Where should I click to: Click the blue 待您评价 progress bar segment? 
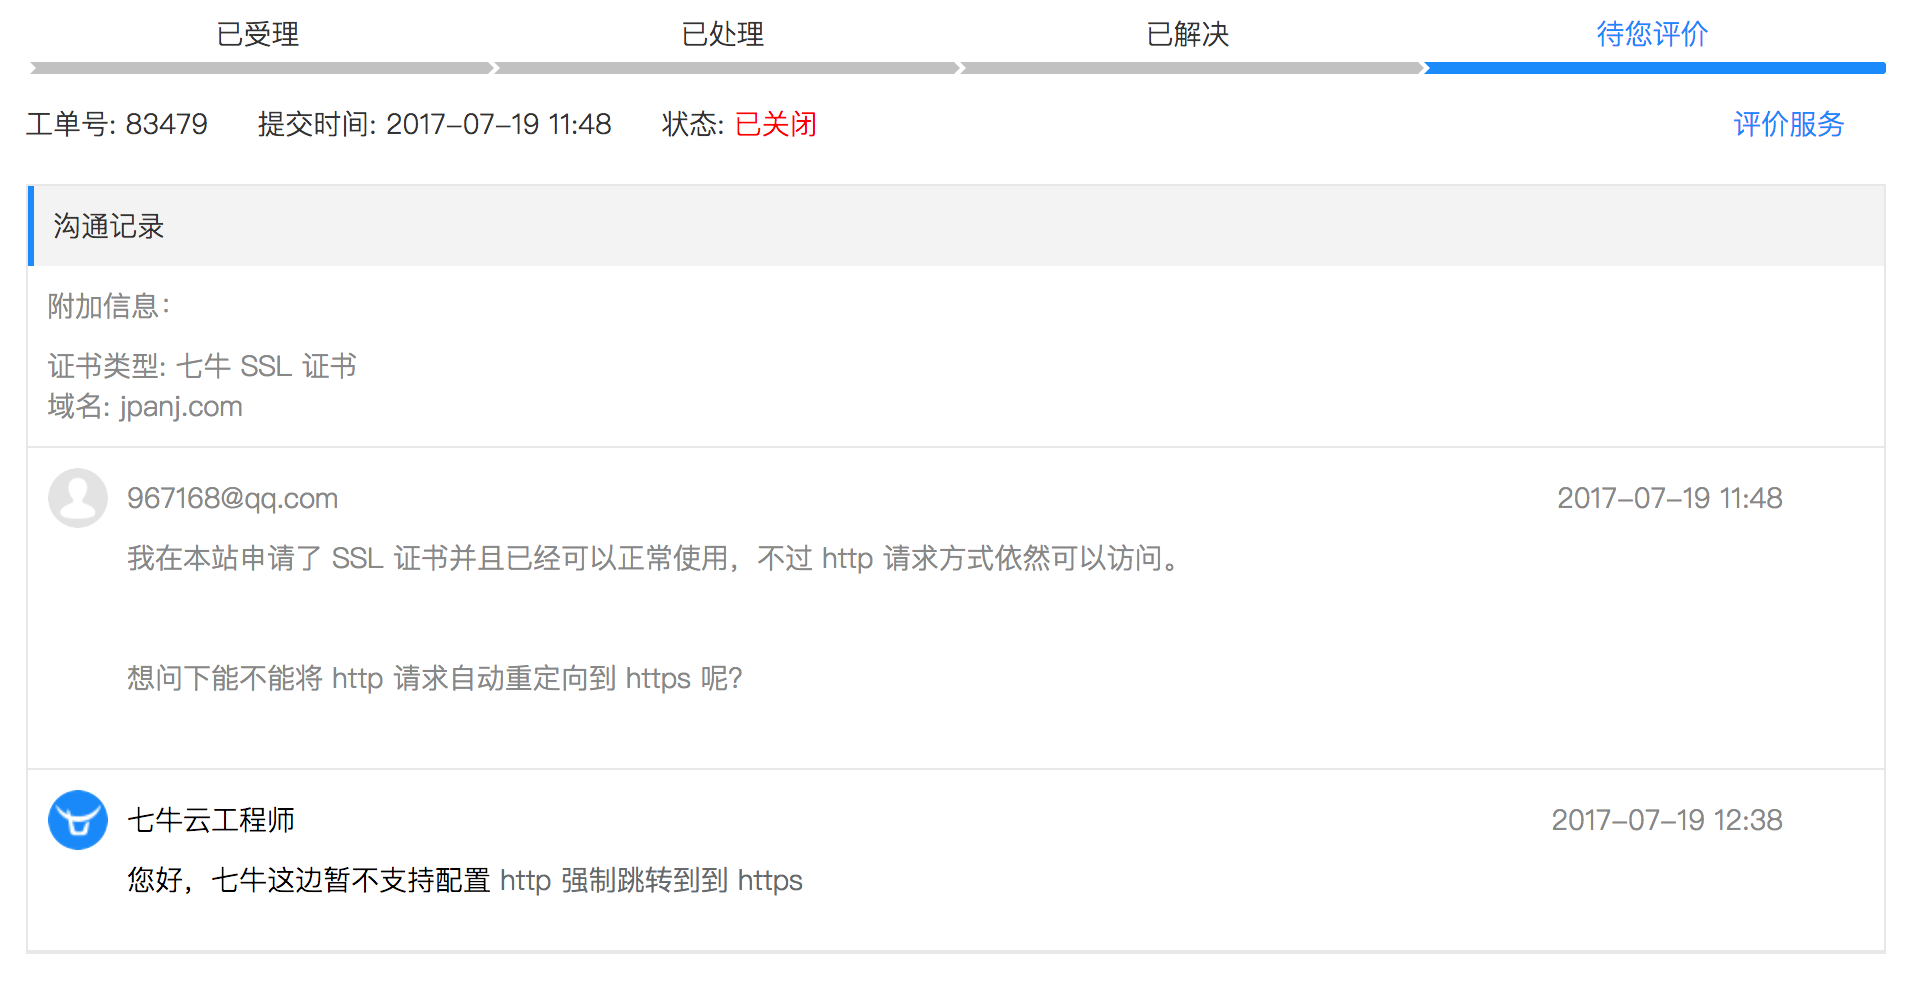(1654, 68)
